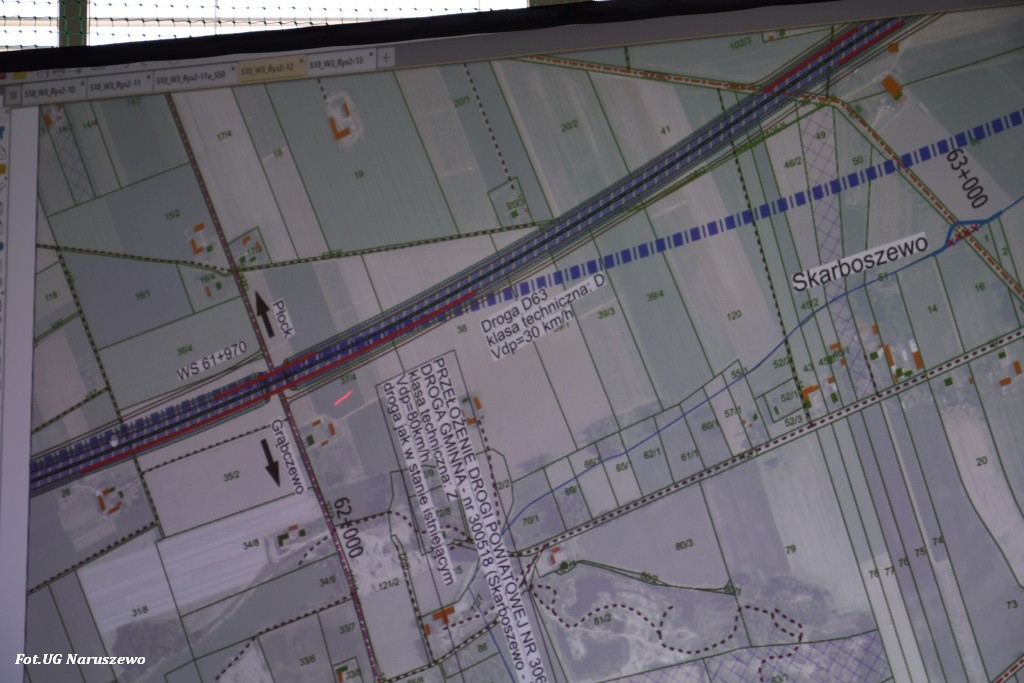Click parcel number 31/8
1024x683 pixels.
click(140, 612)
